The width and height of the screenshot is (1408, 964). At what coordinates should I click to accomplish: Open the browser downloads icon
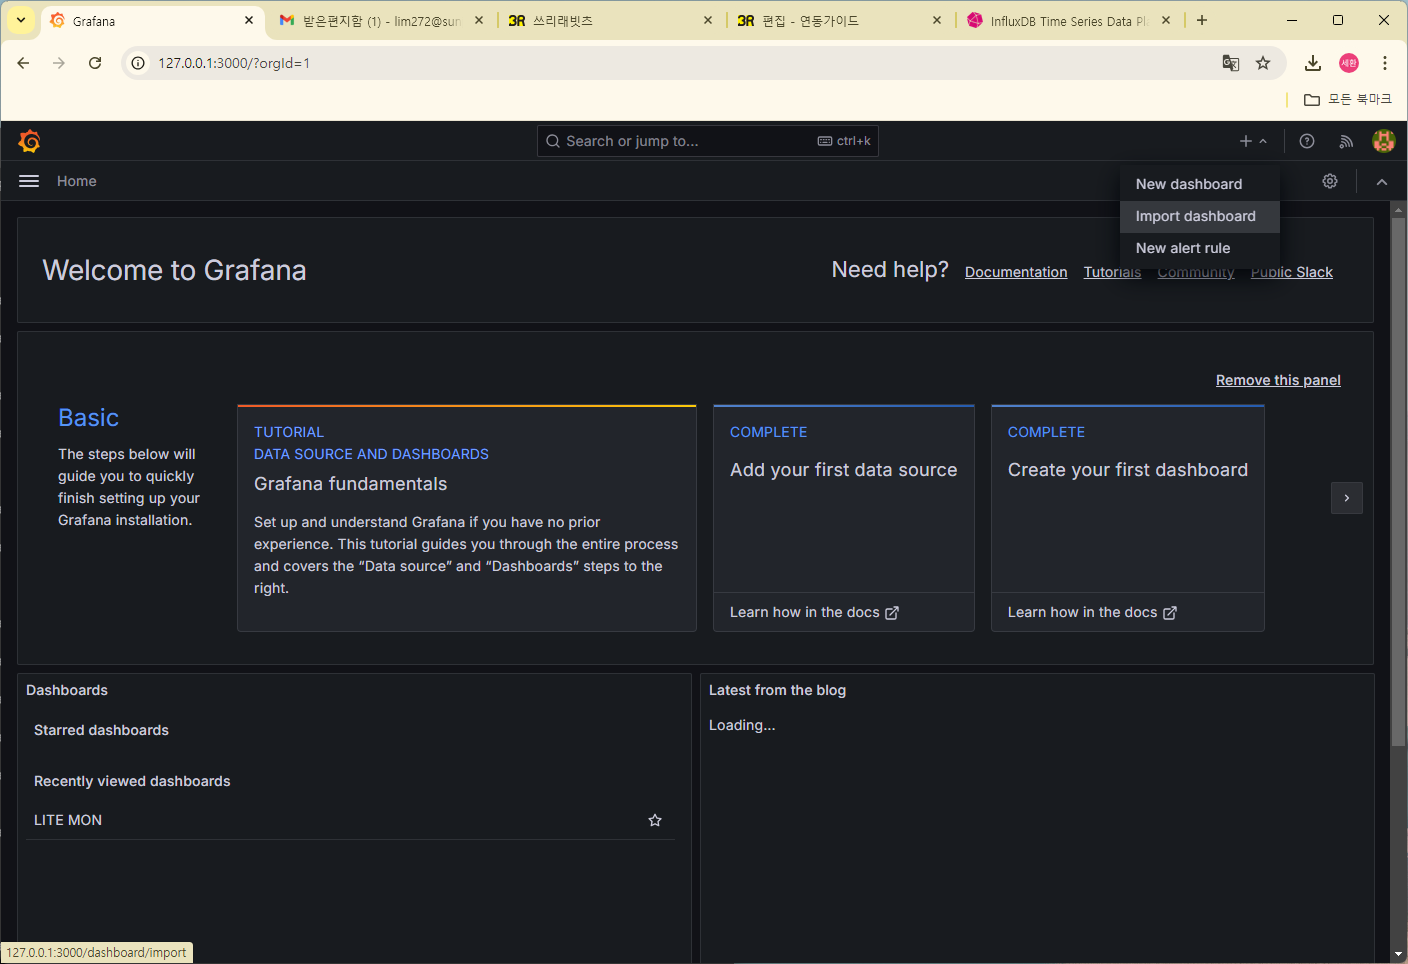(x=1313, y=63)
